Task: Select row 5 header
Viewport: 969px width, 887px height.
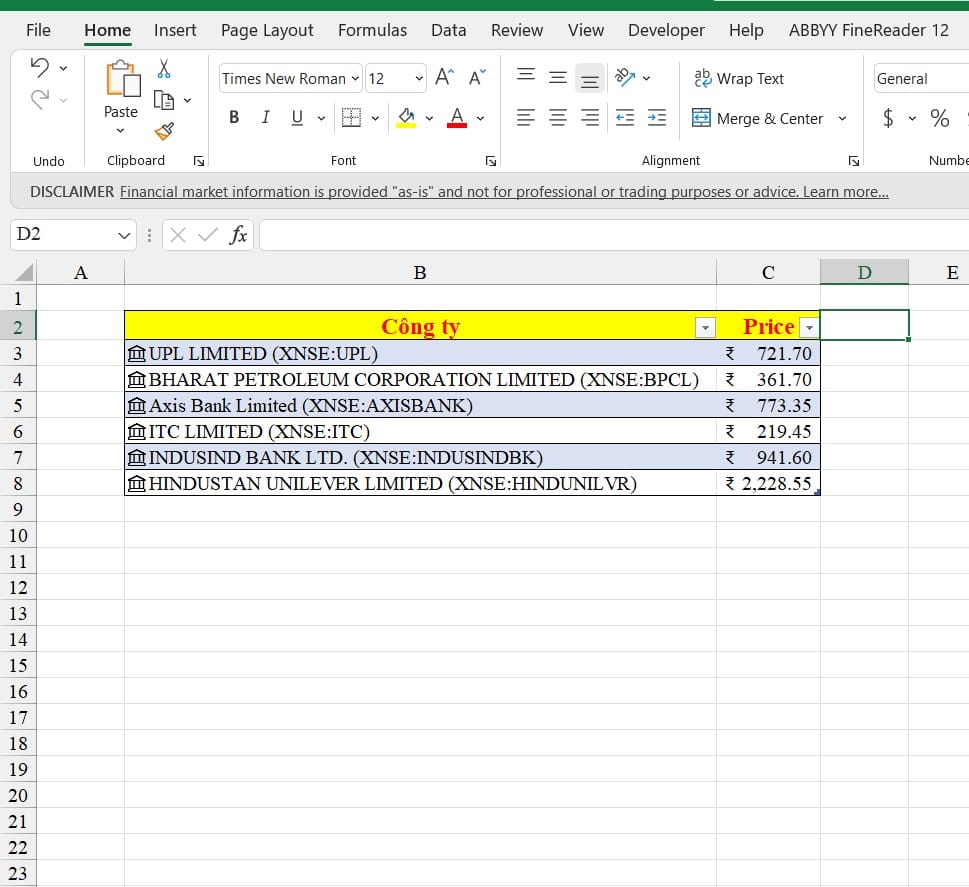Action: tap(18, 405)
